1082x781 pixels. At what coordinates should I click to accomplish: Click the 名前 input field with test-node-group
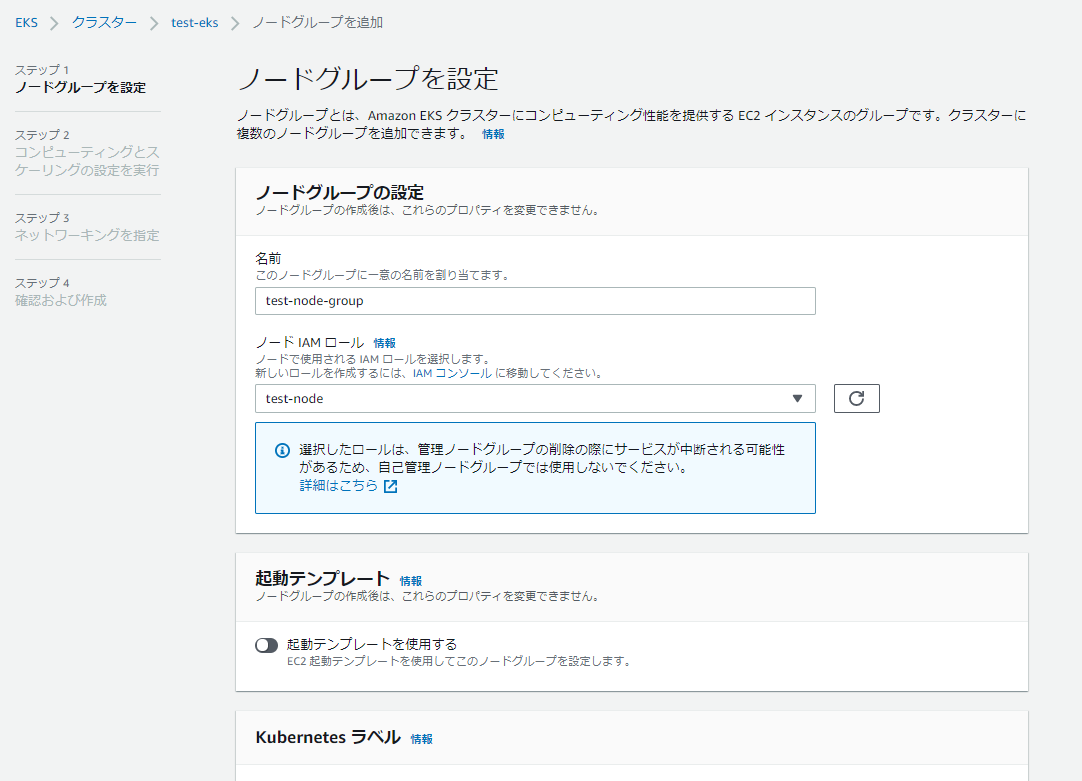coord(534,301)
